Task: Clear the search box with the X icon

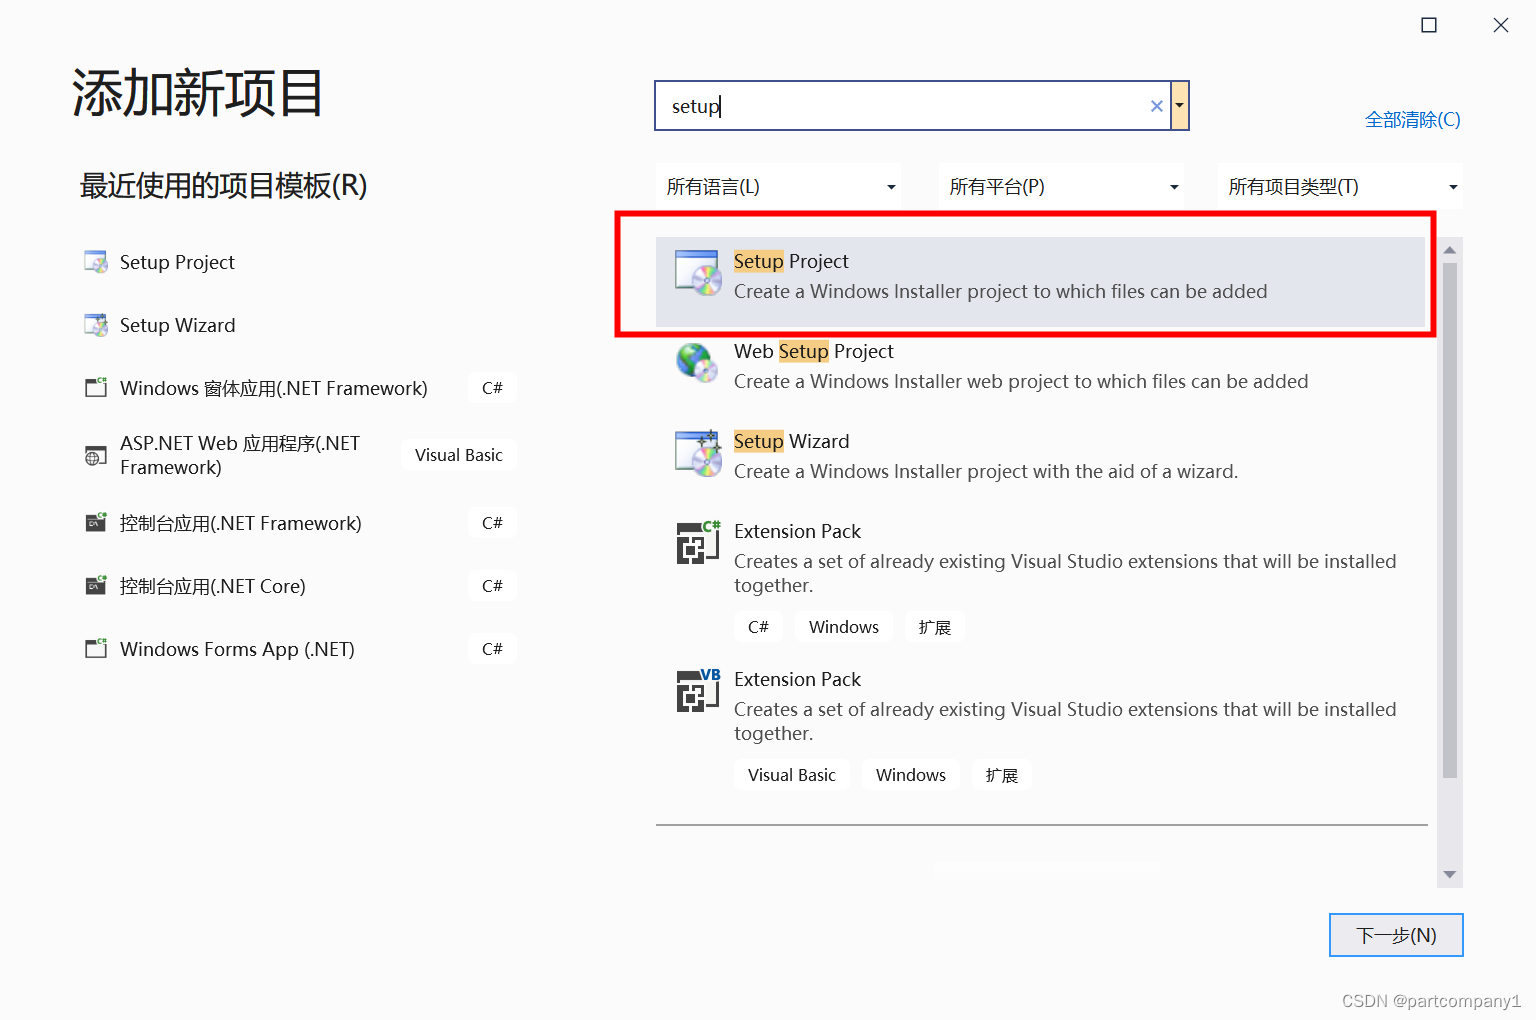Action: tap(1157, 106)
